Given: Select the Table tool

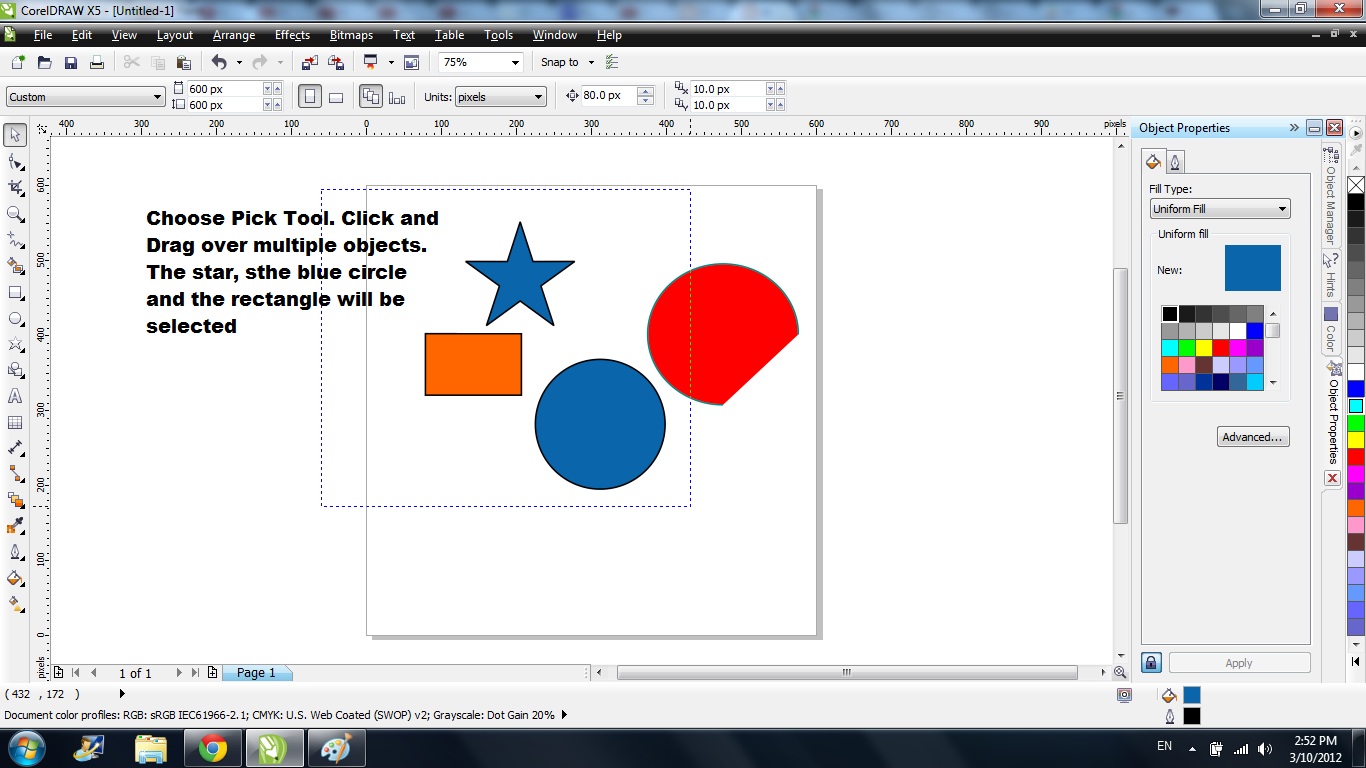Looking at the screenshot, I should coord(14,421).
